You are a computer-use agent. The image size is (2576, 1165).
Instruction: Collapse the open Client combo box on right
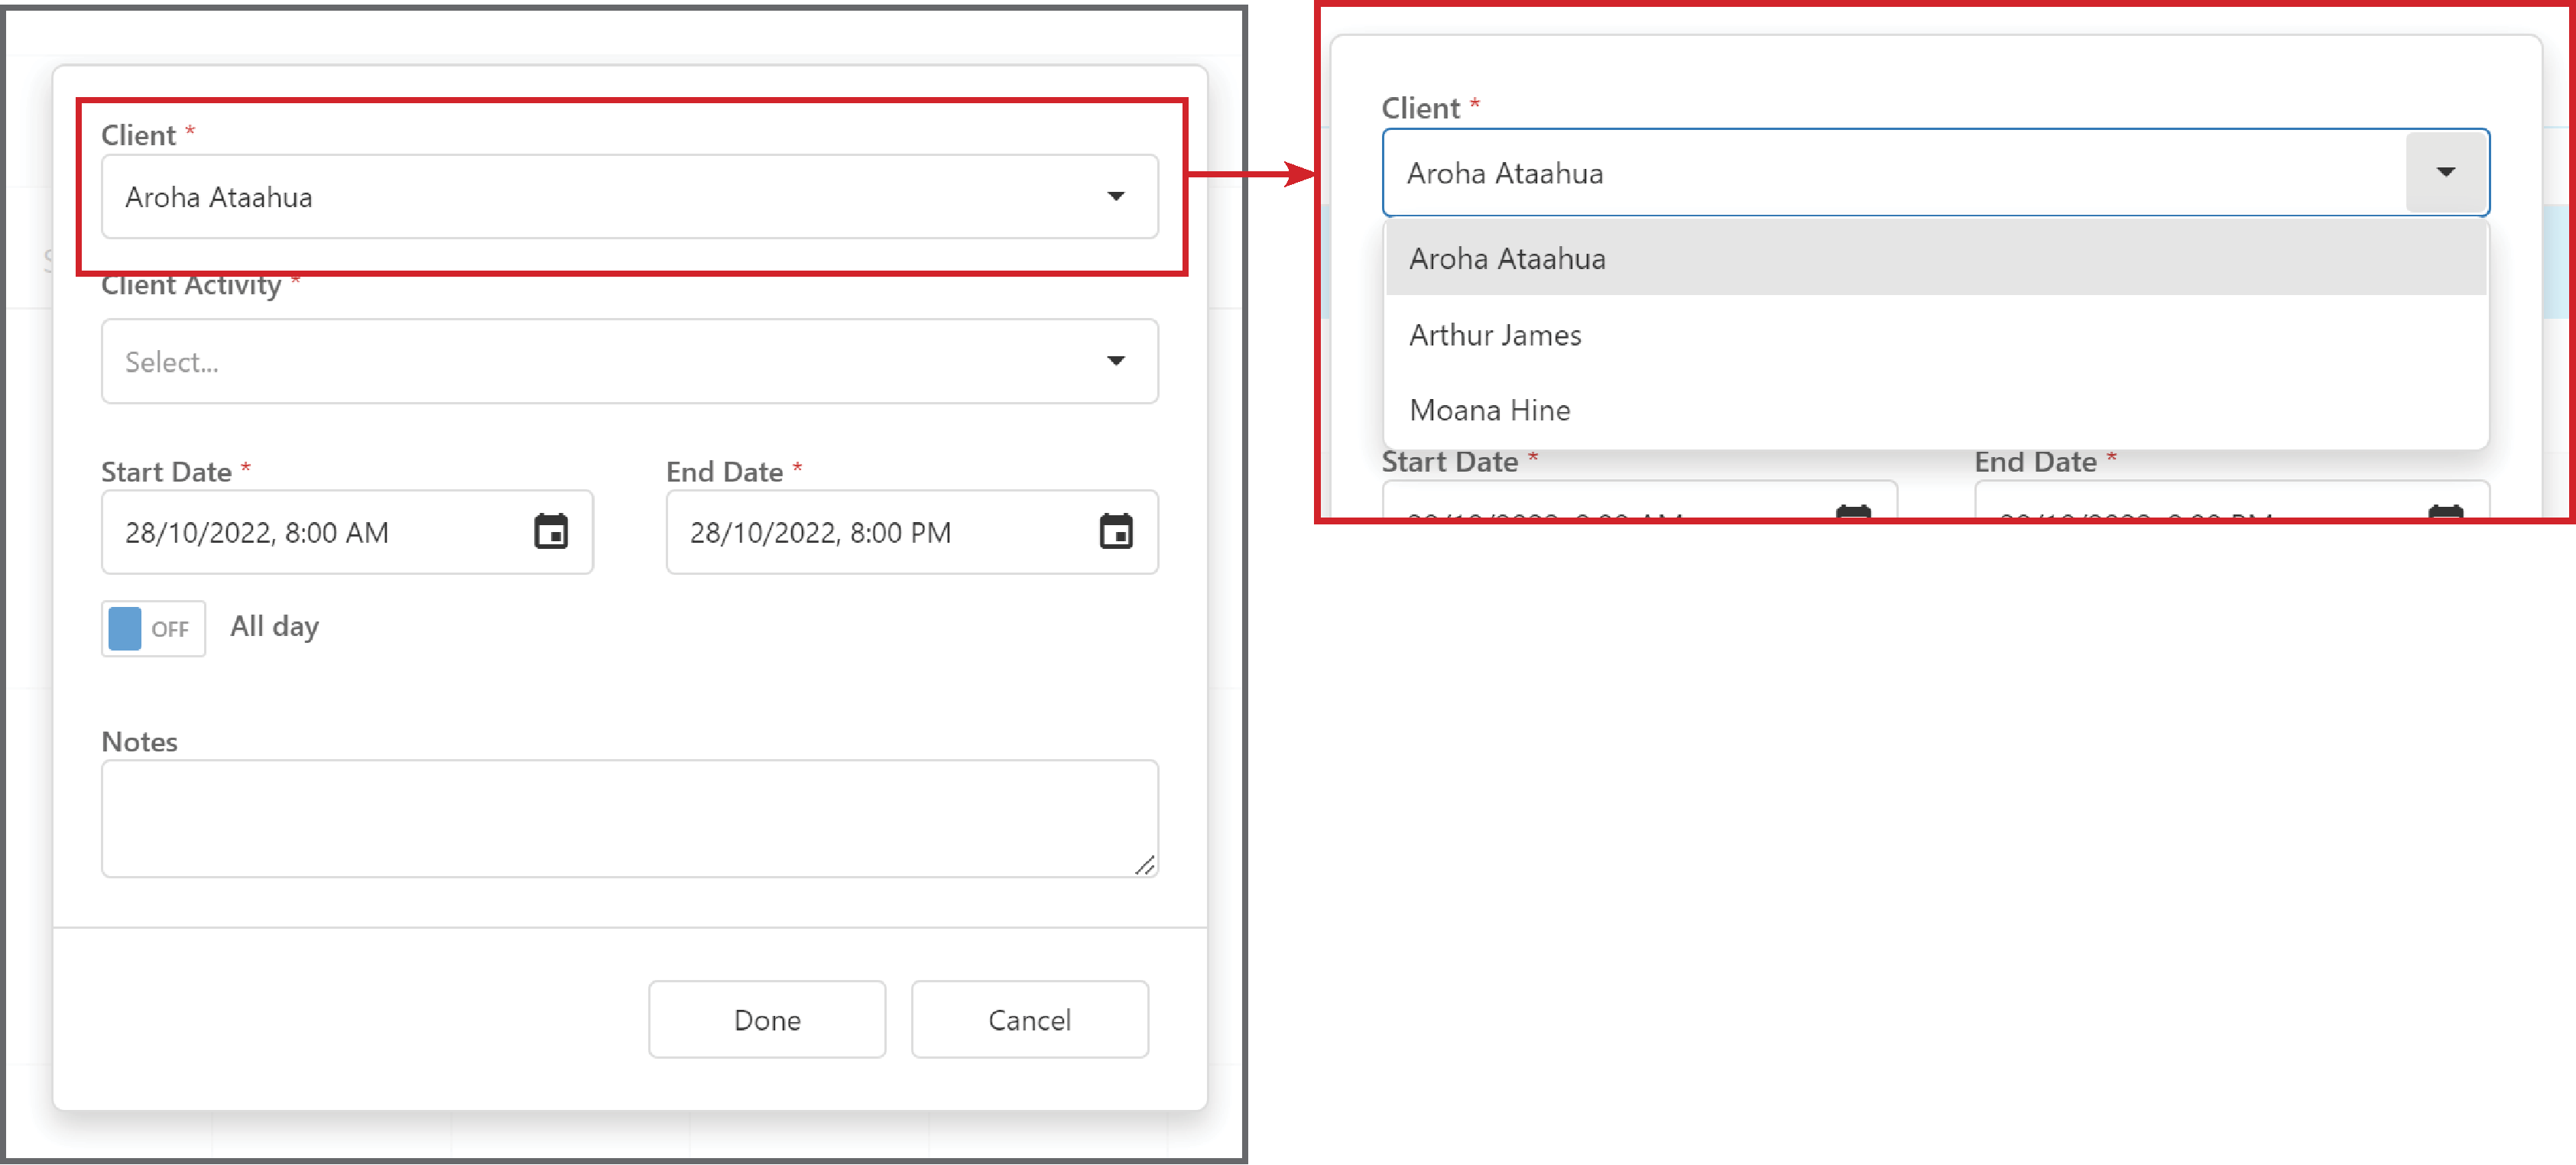tap(1936, 172)
